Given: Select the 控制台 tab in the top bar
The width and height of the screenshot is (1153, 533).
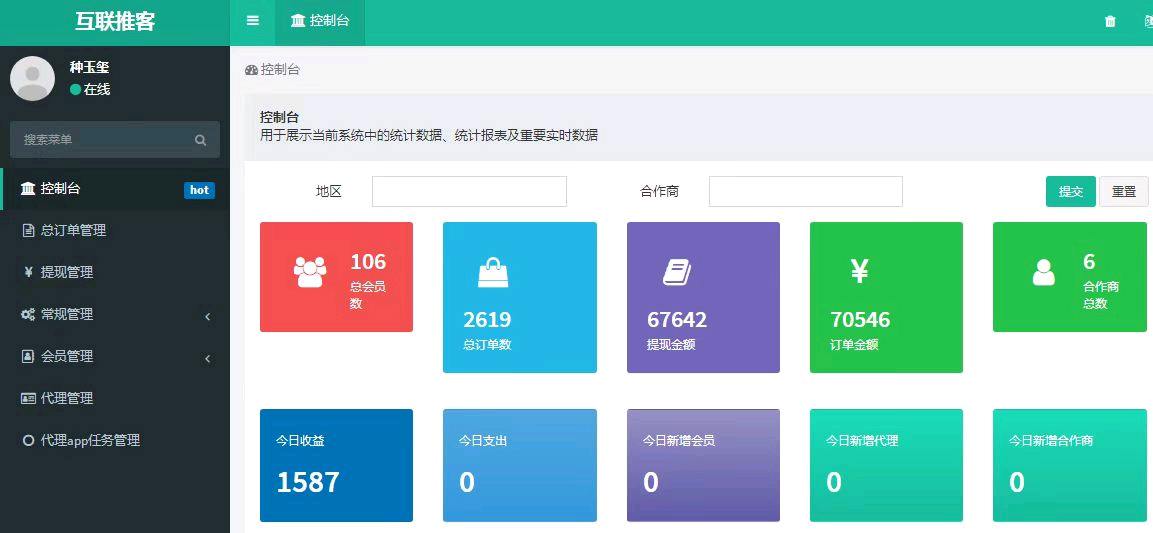Looking at the screenshot, I should [x=320, y=21].
